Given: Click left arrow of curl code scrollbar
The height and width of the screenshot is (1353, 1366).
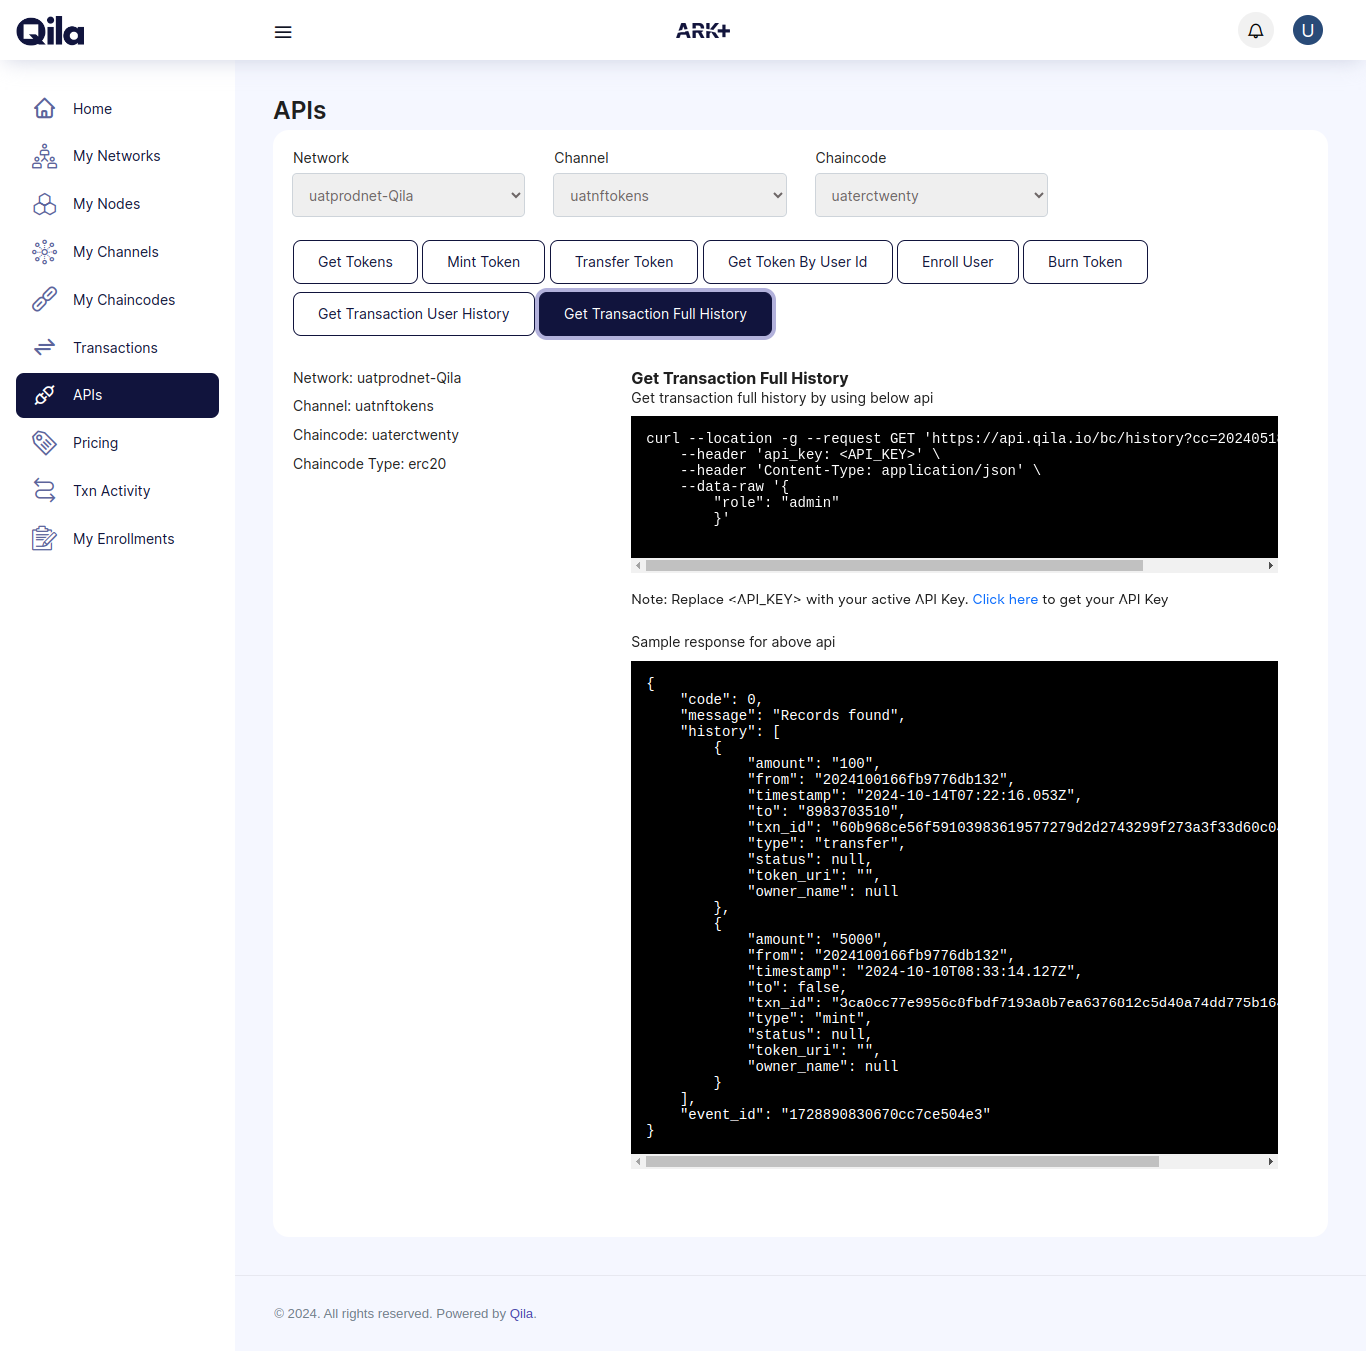Looking at the screenshot, I should pos(638,566).
